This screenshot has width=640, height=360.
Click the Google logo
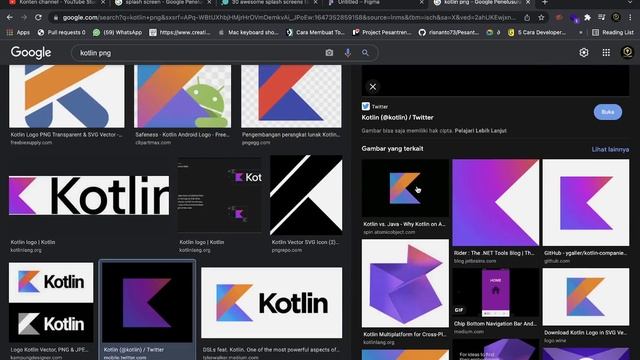click(x=31, y=53)
